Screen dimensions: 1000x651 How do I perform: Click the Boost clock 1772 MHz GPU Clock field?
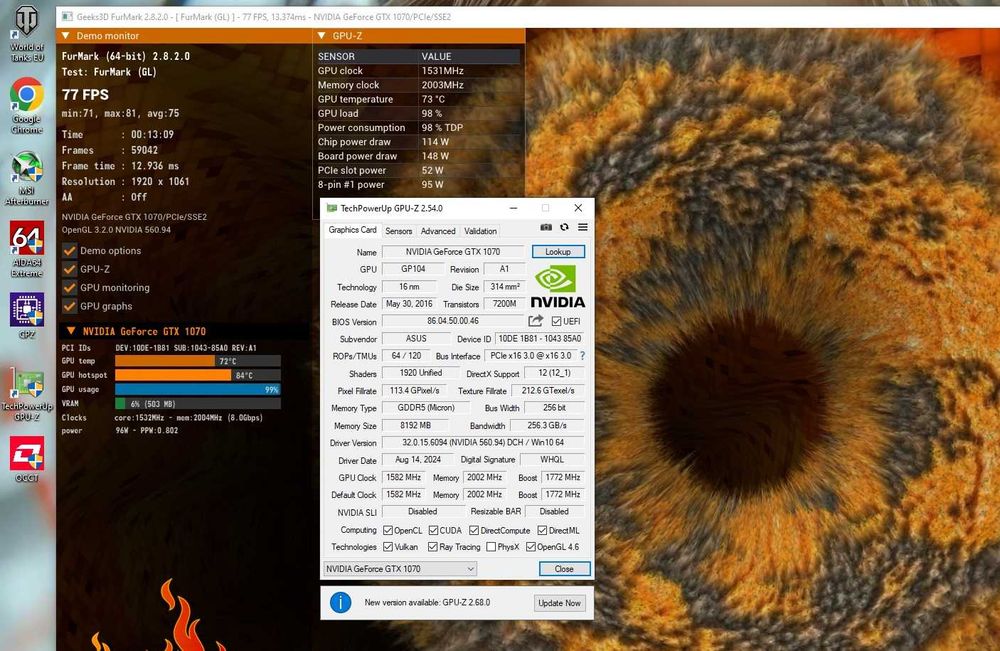(562, 477)
